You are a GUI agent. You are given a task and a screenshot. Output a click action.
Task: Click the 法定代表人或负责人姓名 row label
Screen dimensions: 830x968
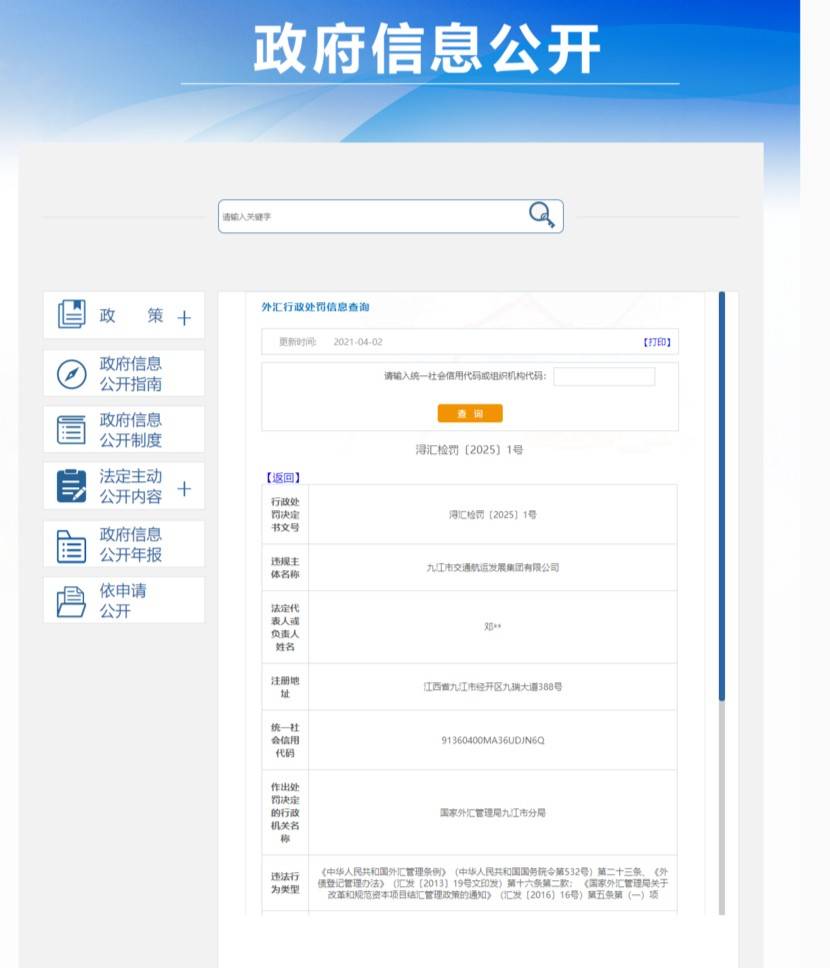pyautogui.click(x=285, y=627)
